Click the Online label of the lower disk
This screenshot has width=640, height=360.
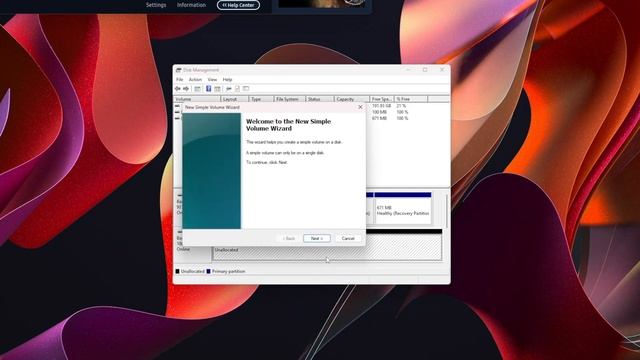(183, 249)
